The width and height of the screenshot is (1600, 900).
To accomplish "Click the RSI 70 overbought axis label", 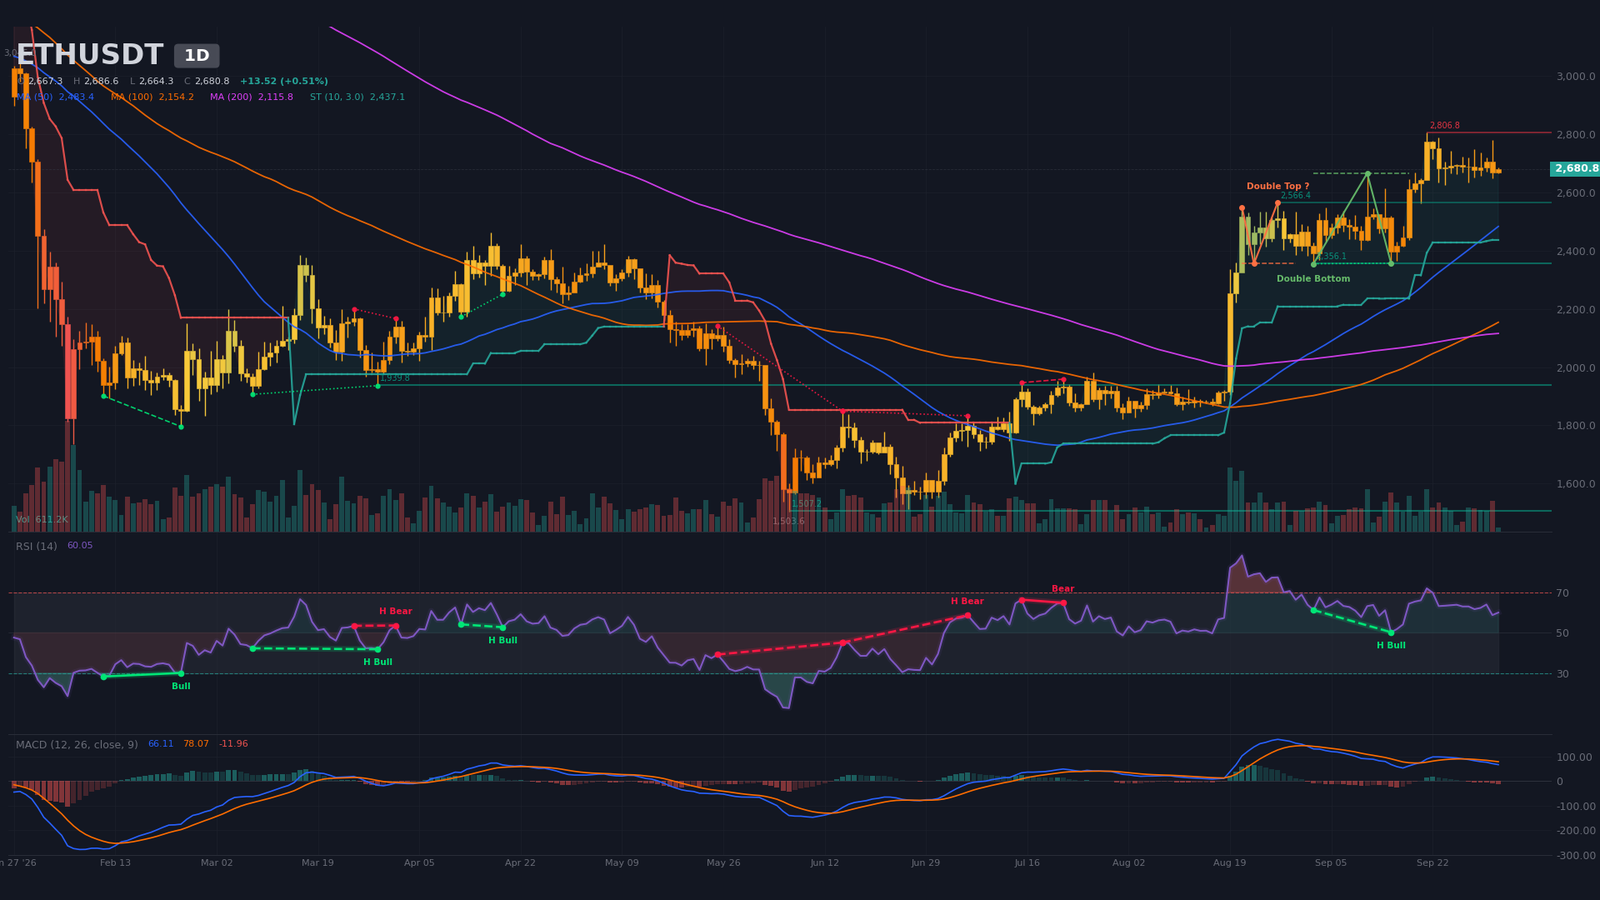I will 1562,594.
